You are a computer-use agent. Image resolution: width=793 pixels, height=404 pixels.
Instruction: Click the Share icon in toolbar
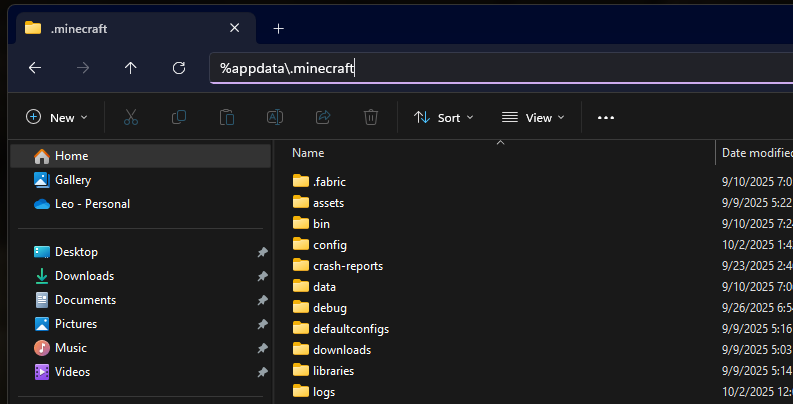point(323,117)
